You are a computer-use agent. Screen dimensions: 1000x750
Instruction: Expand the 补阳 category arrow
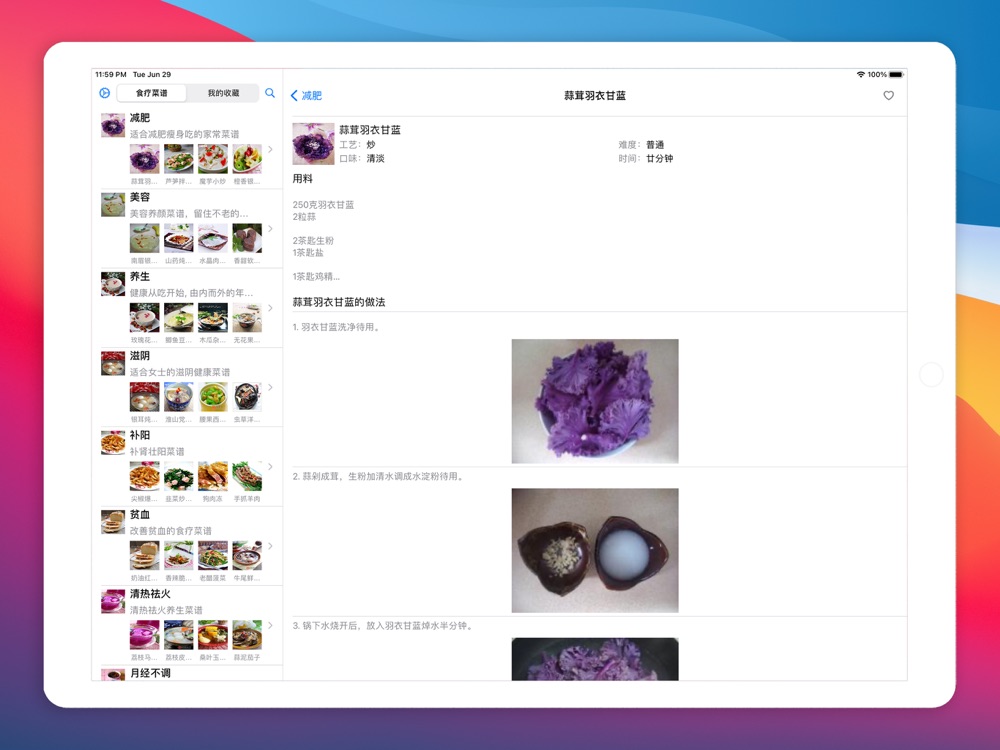tap(270, 467)
